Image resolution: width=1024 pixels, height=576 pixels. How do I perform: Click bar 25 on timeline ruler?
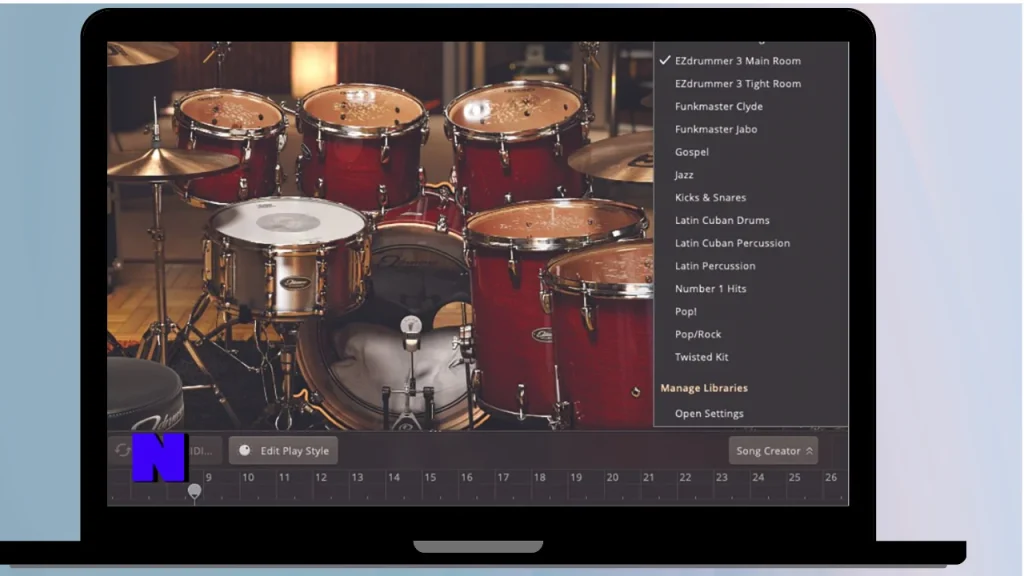[x=794, y=477]
